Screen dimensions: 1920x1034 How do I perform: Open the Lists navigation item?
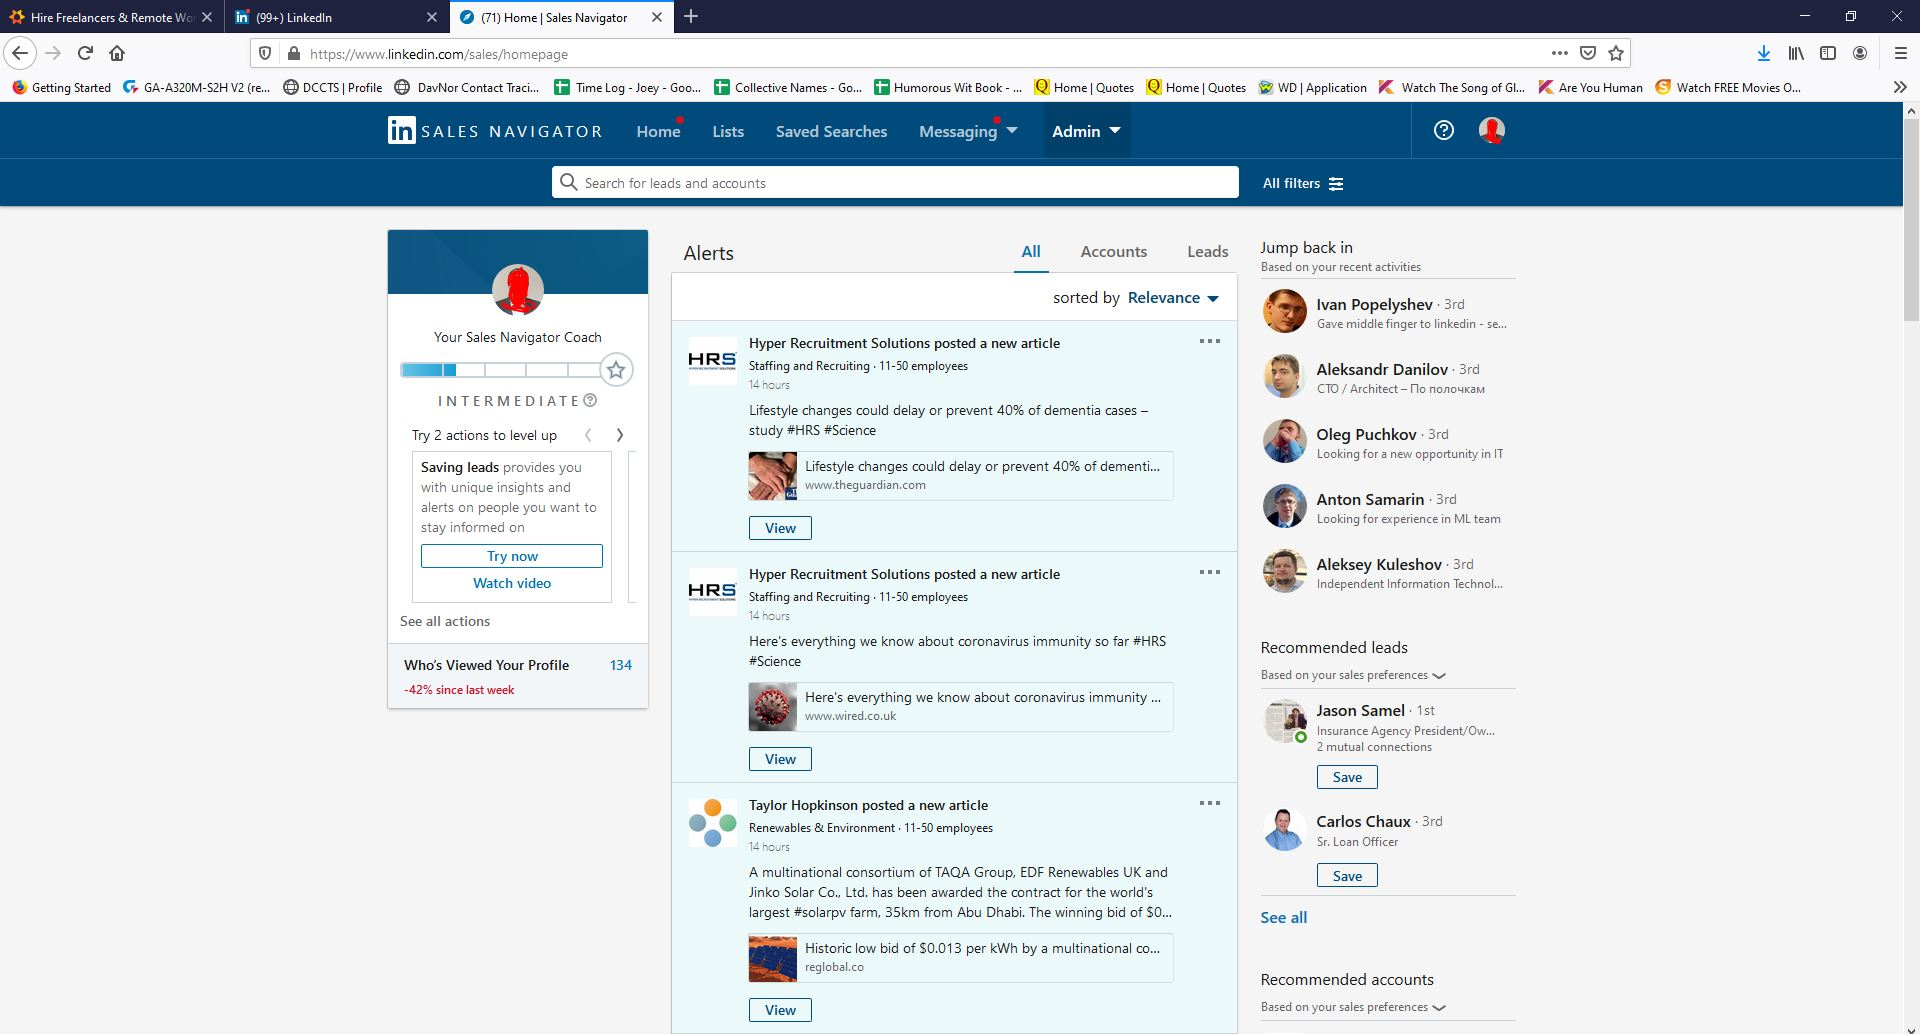coord(728,131)
